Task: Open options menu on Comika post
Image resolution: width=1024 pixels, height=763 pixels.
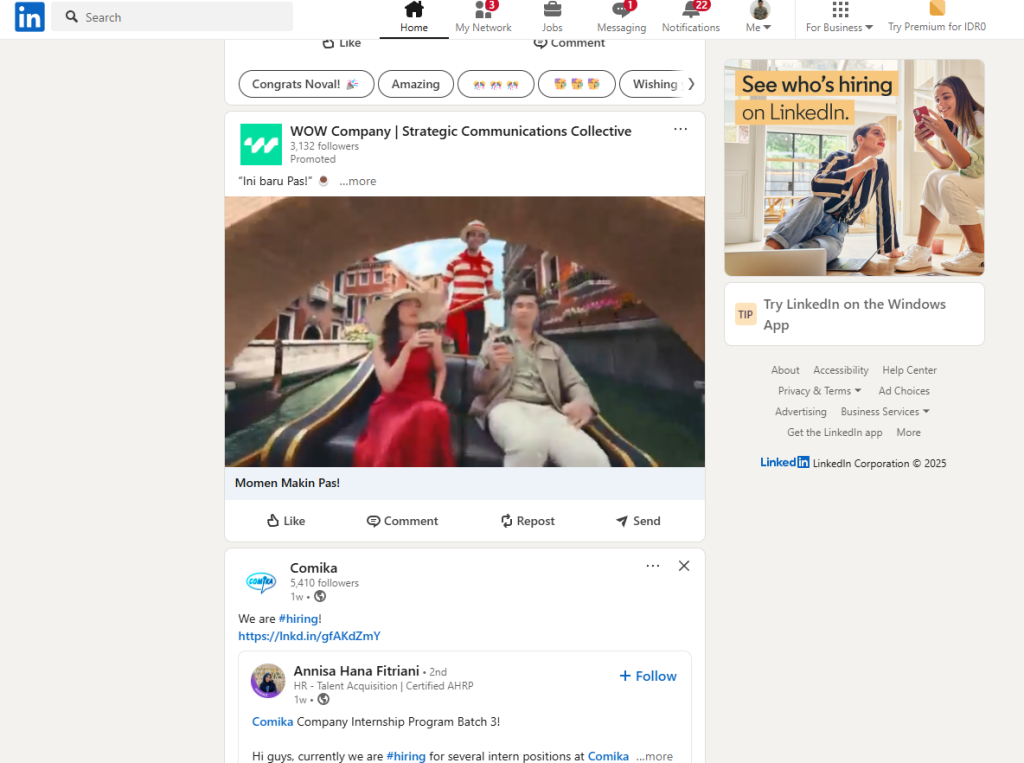Action: click(652, 566)
